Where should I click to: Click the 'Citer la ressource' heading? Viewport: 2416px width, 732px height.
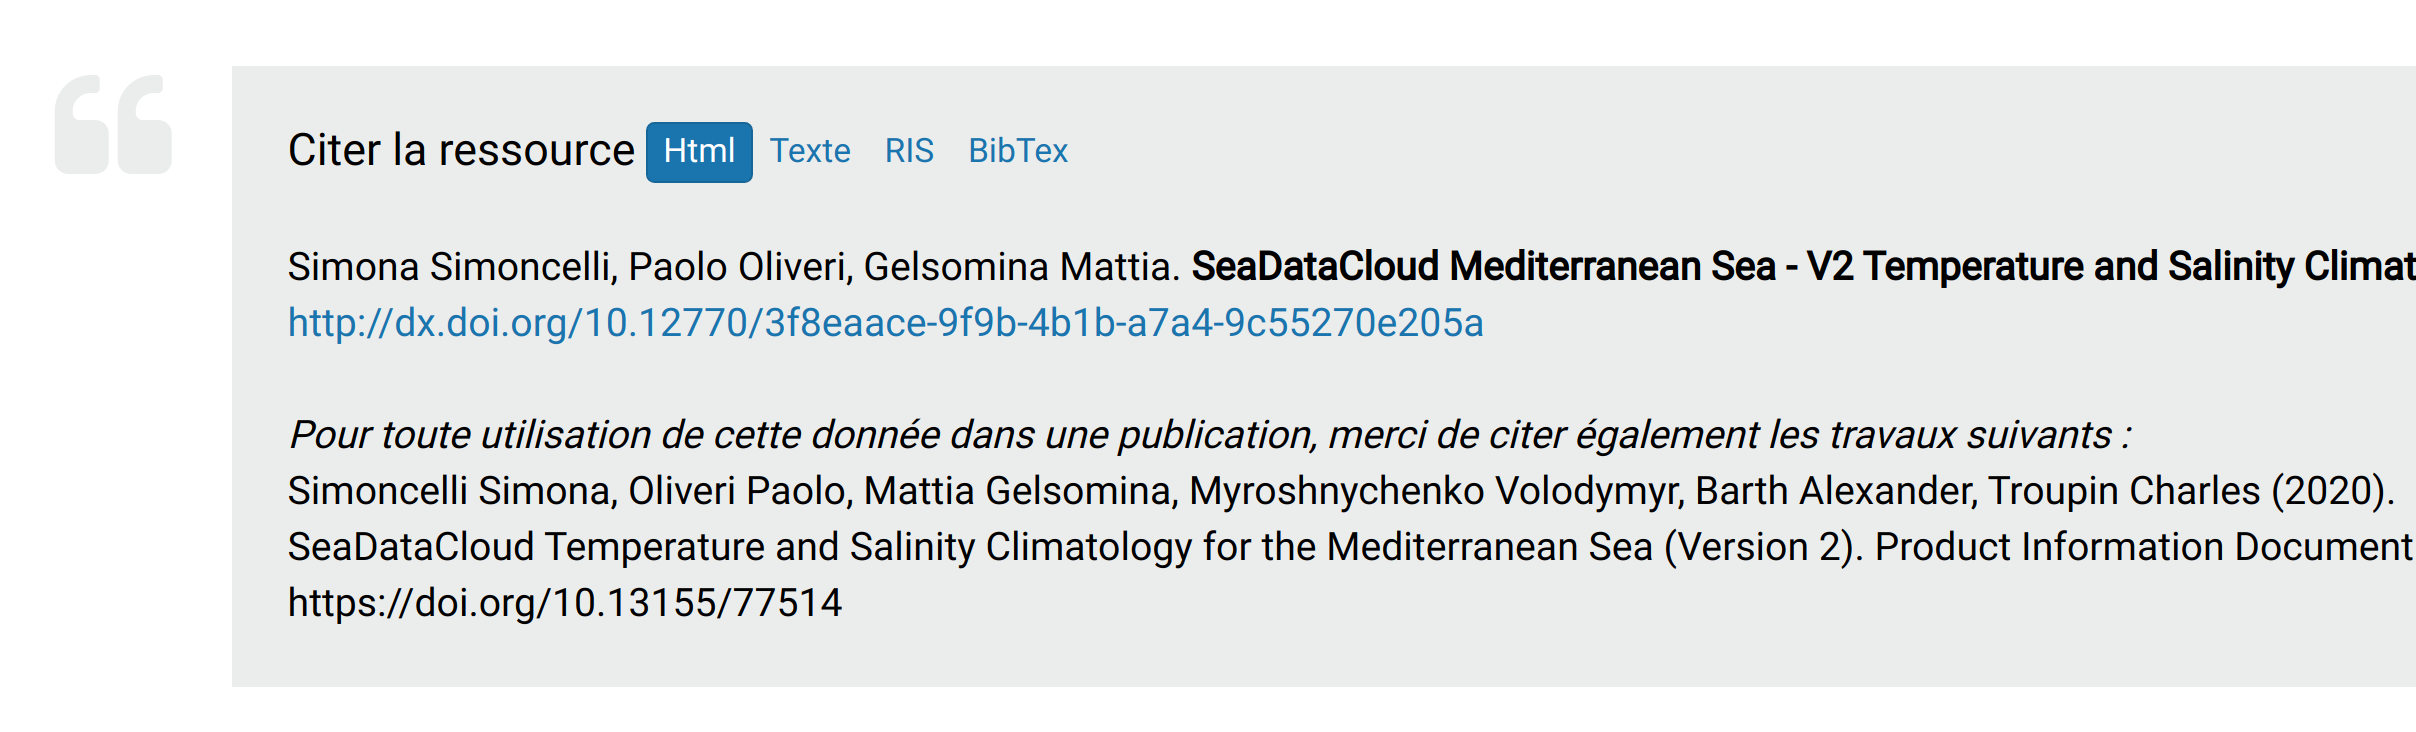click(x=461, y=150)
